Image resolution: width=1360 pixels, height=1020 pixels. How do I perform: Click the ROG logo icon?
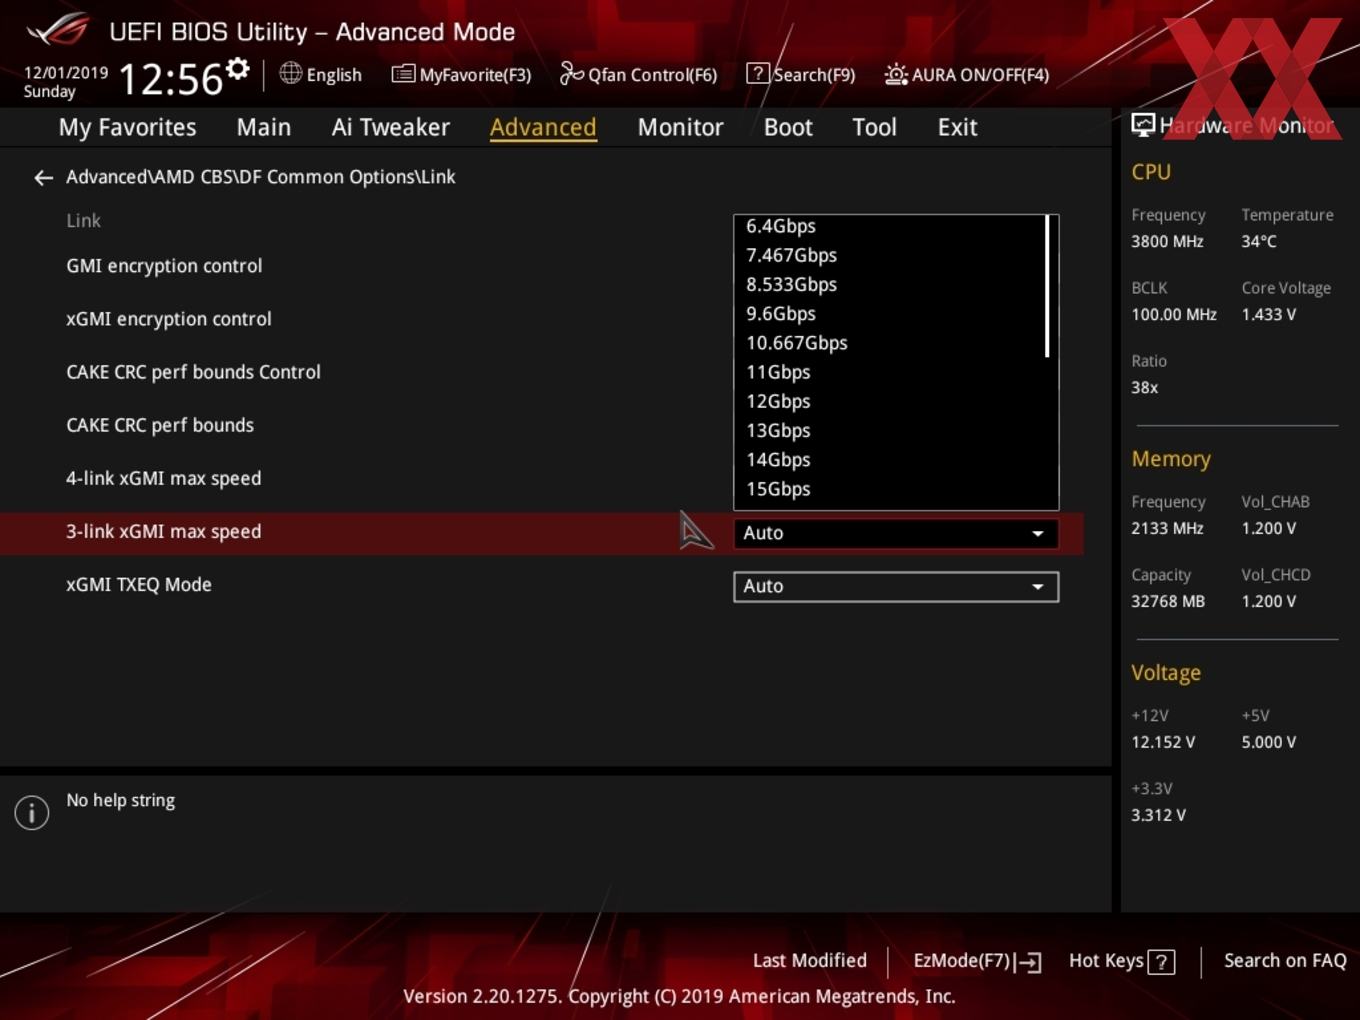[x=58, y=30]
